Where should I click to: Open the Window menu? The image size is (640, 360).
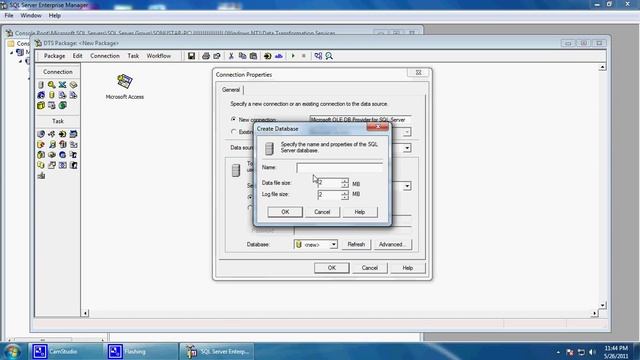pyautogui.click(x=31, y=16)
